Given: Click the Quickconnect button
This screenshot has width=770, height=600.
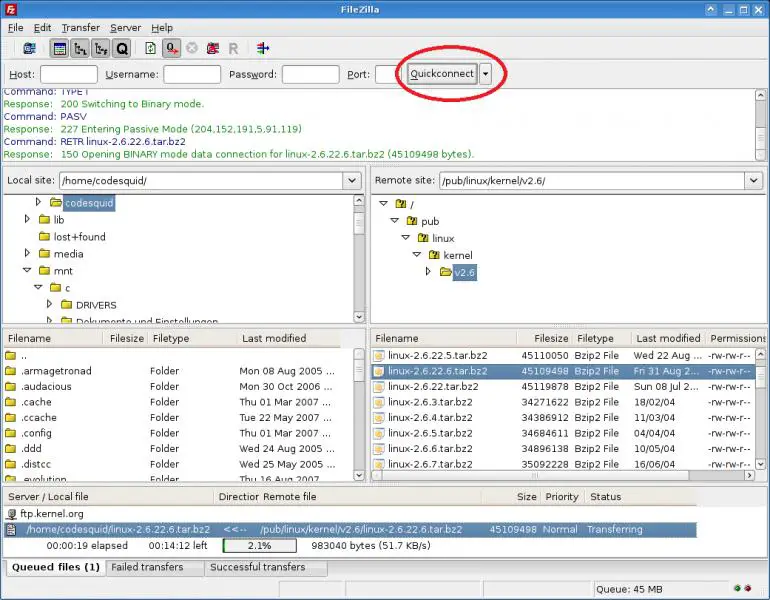Looking at the screenshot, I should point(442,74).
